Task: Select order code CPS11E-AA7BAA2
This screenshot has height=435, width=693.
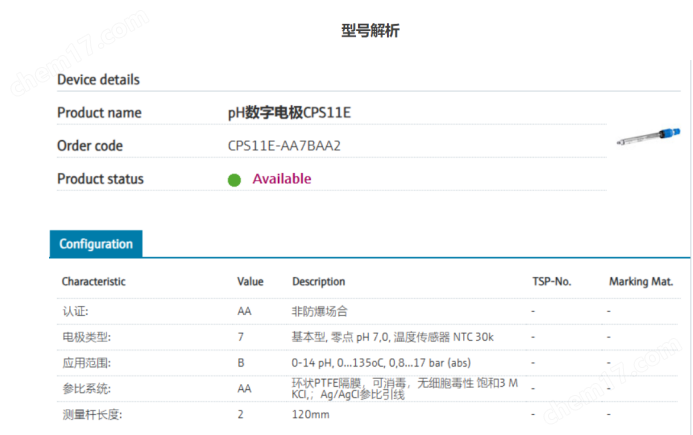Action: click(x=284, y=145)
